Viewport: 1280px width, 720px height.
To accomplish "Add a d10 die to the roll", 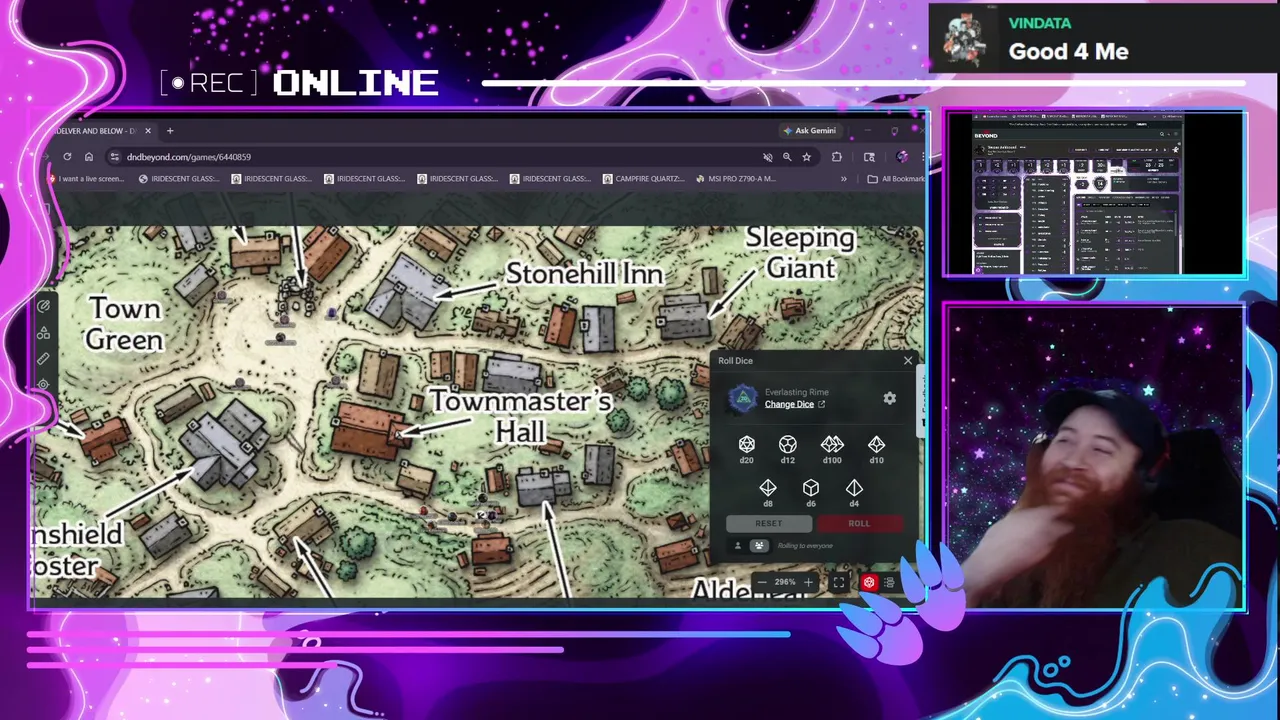I will [876, 448].
